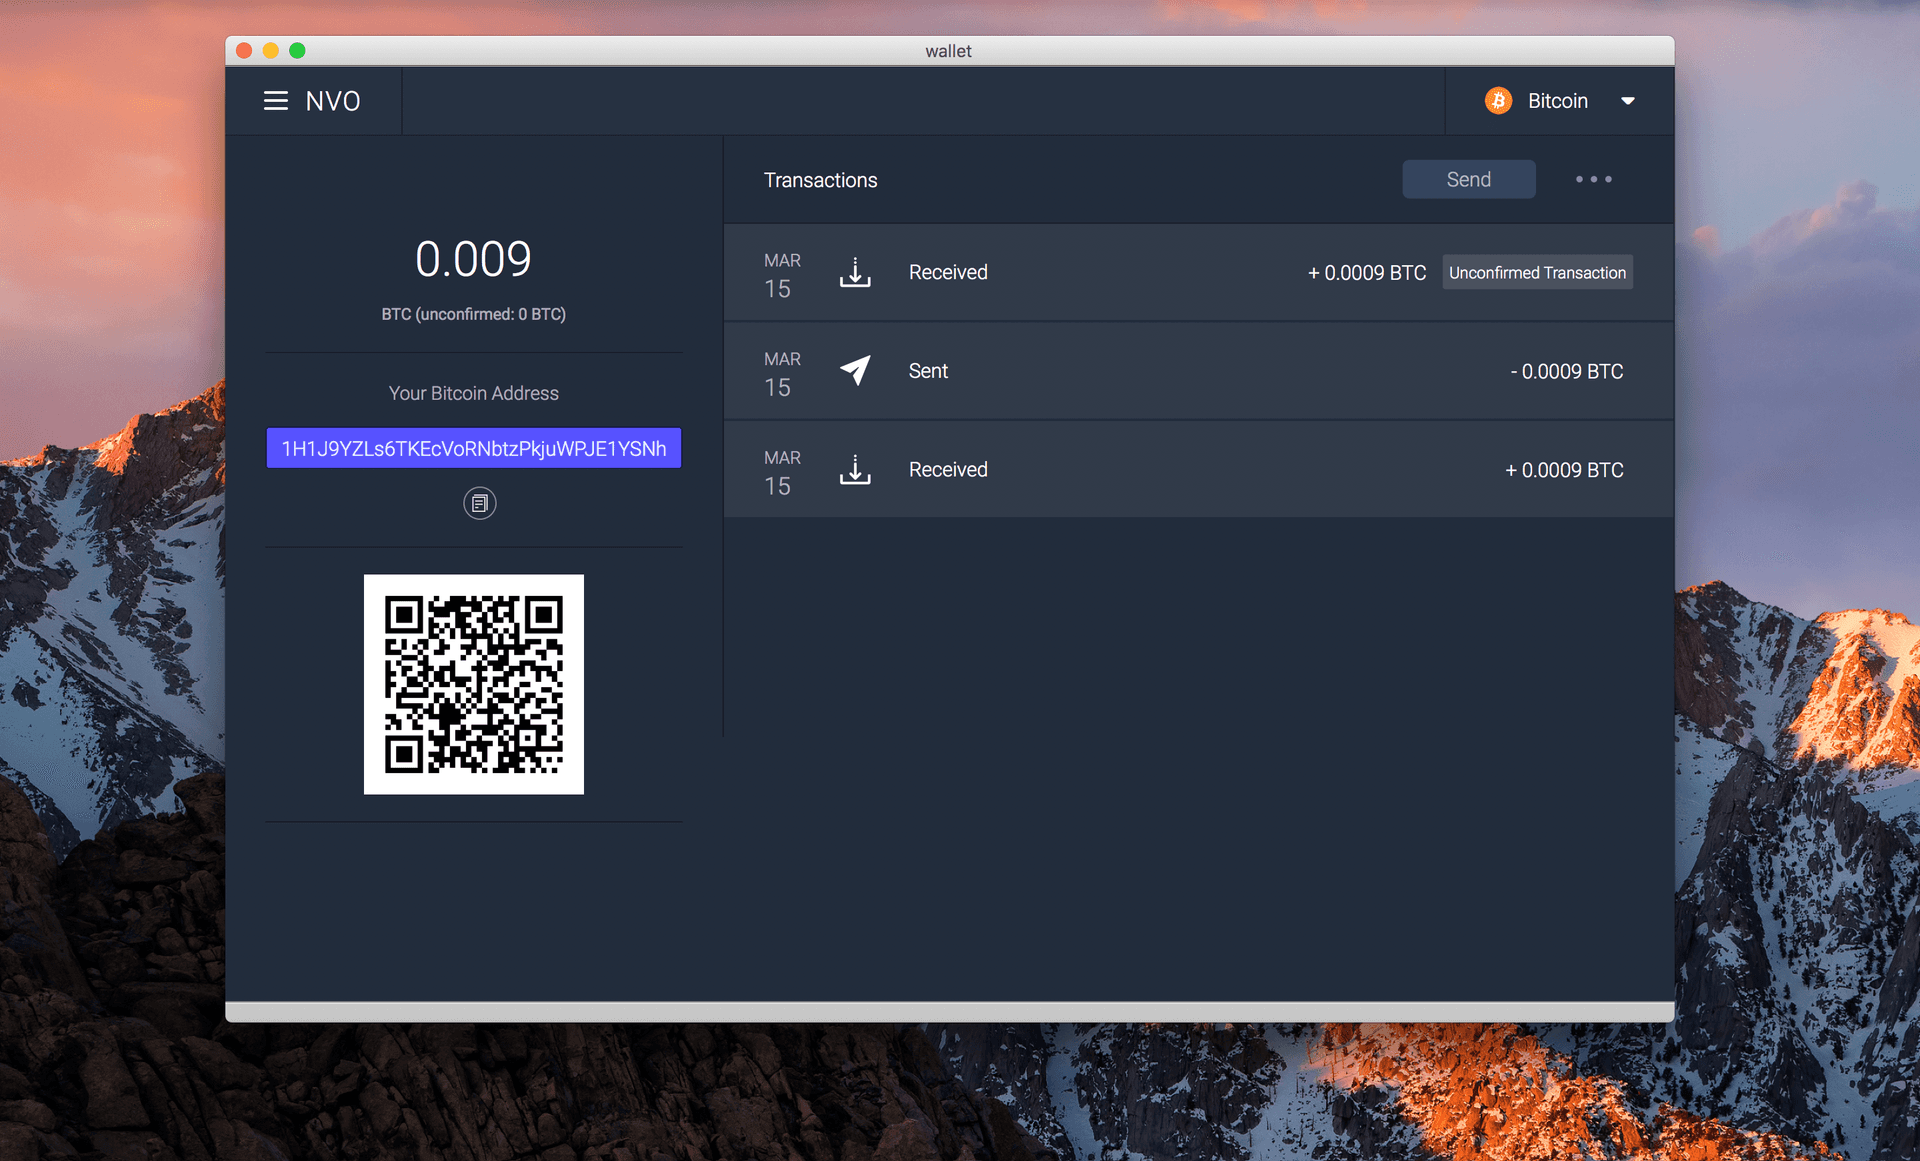1920x1161 pixels.
Task: Close the wallet window with red button
Action: (244, 50)
